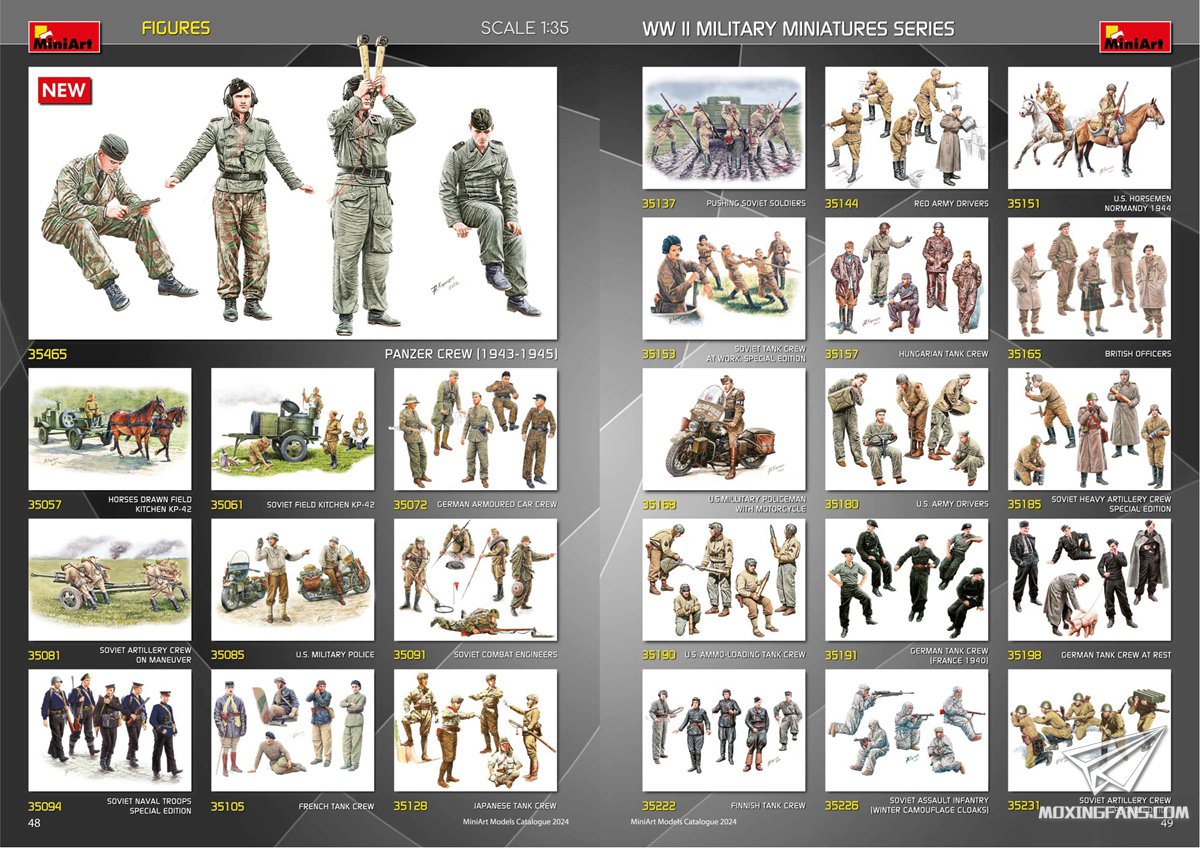Select the U.S. Horsemen Normandy 1944 picture
Screen dimensions: 1200x848
coord(1089,128)
